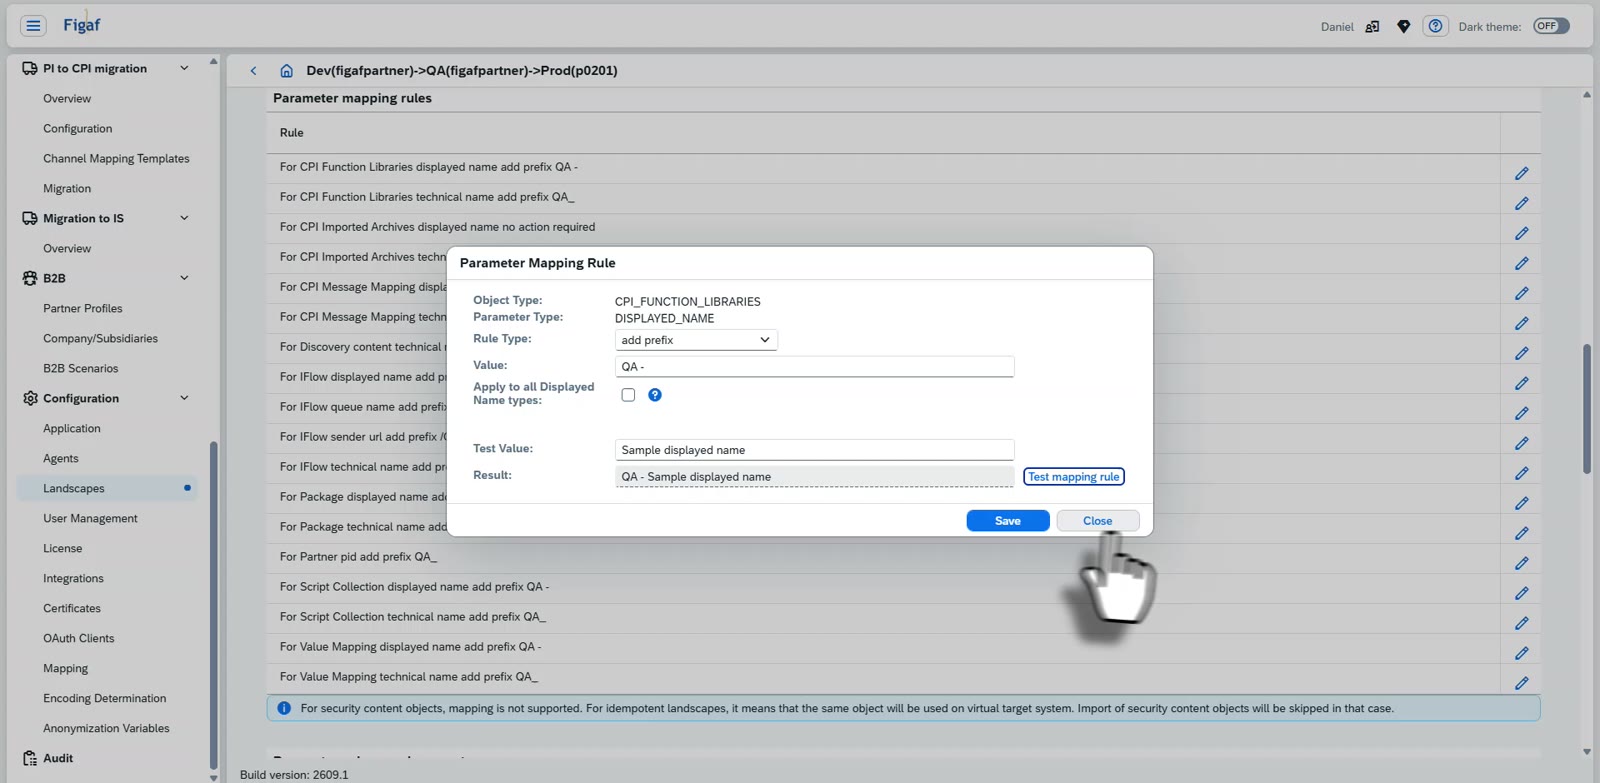Check Apply to all Displayed Name types

click(x=628, y=395)
